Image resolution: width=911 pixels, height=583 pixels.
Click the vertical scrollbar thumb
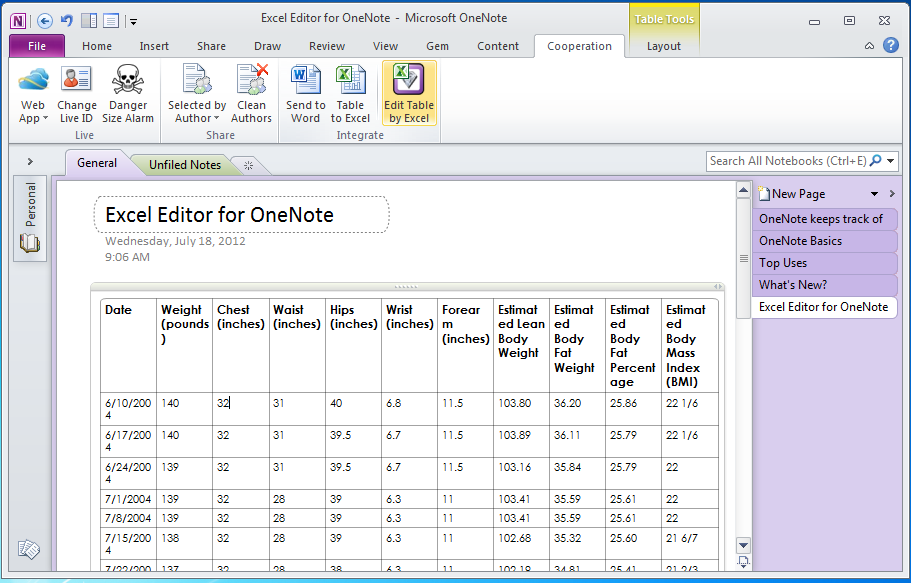tap(743, 258)
